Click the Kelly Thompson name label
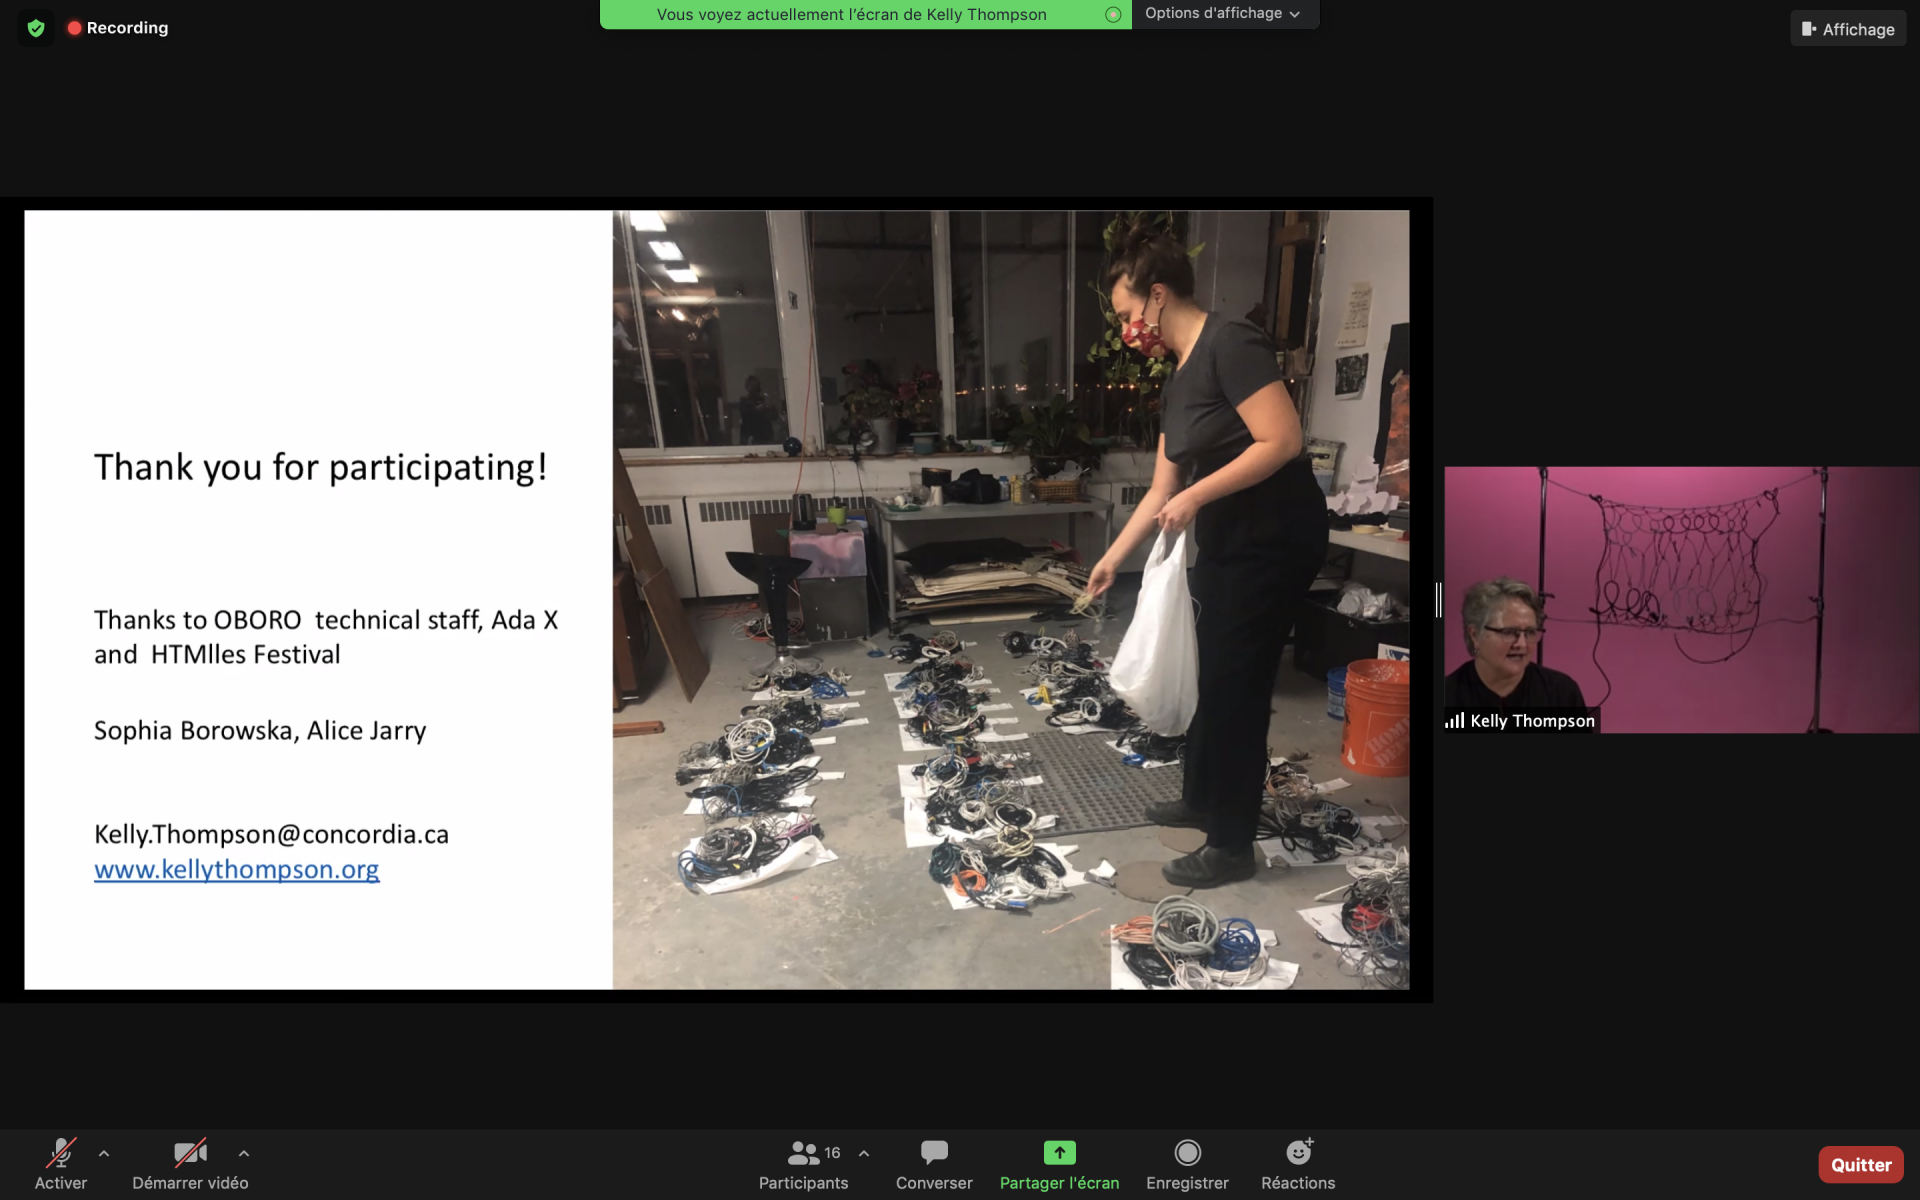 (1532, 721)
